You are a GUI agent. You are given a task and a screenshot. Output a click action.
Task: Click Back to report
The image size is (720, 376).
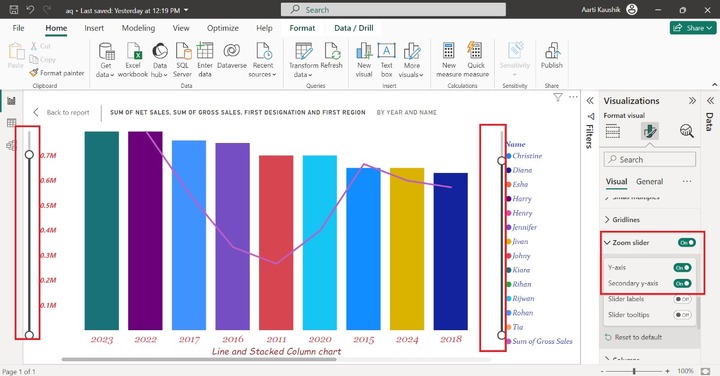pyautogui.click(x=62, y=112)
